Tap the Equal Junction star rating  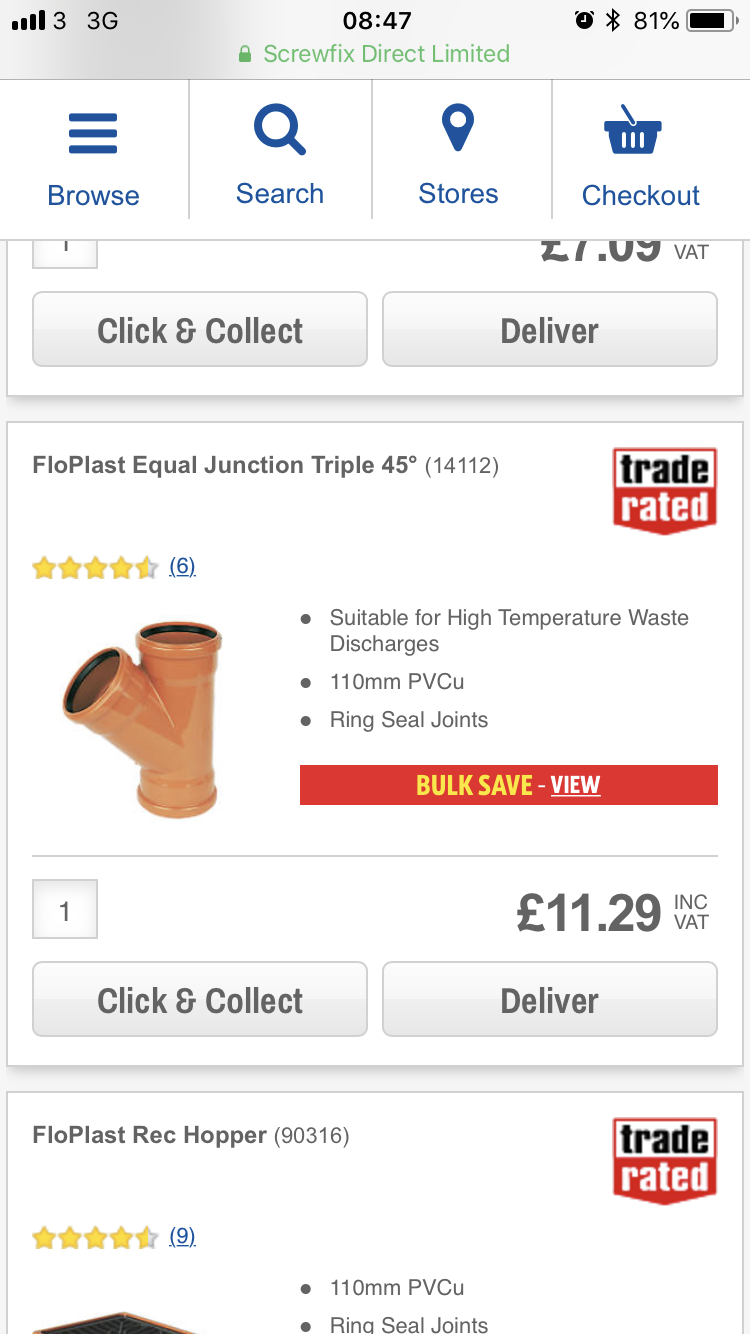(95, 568)
